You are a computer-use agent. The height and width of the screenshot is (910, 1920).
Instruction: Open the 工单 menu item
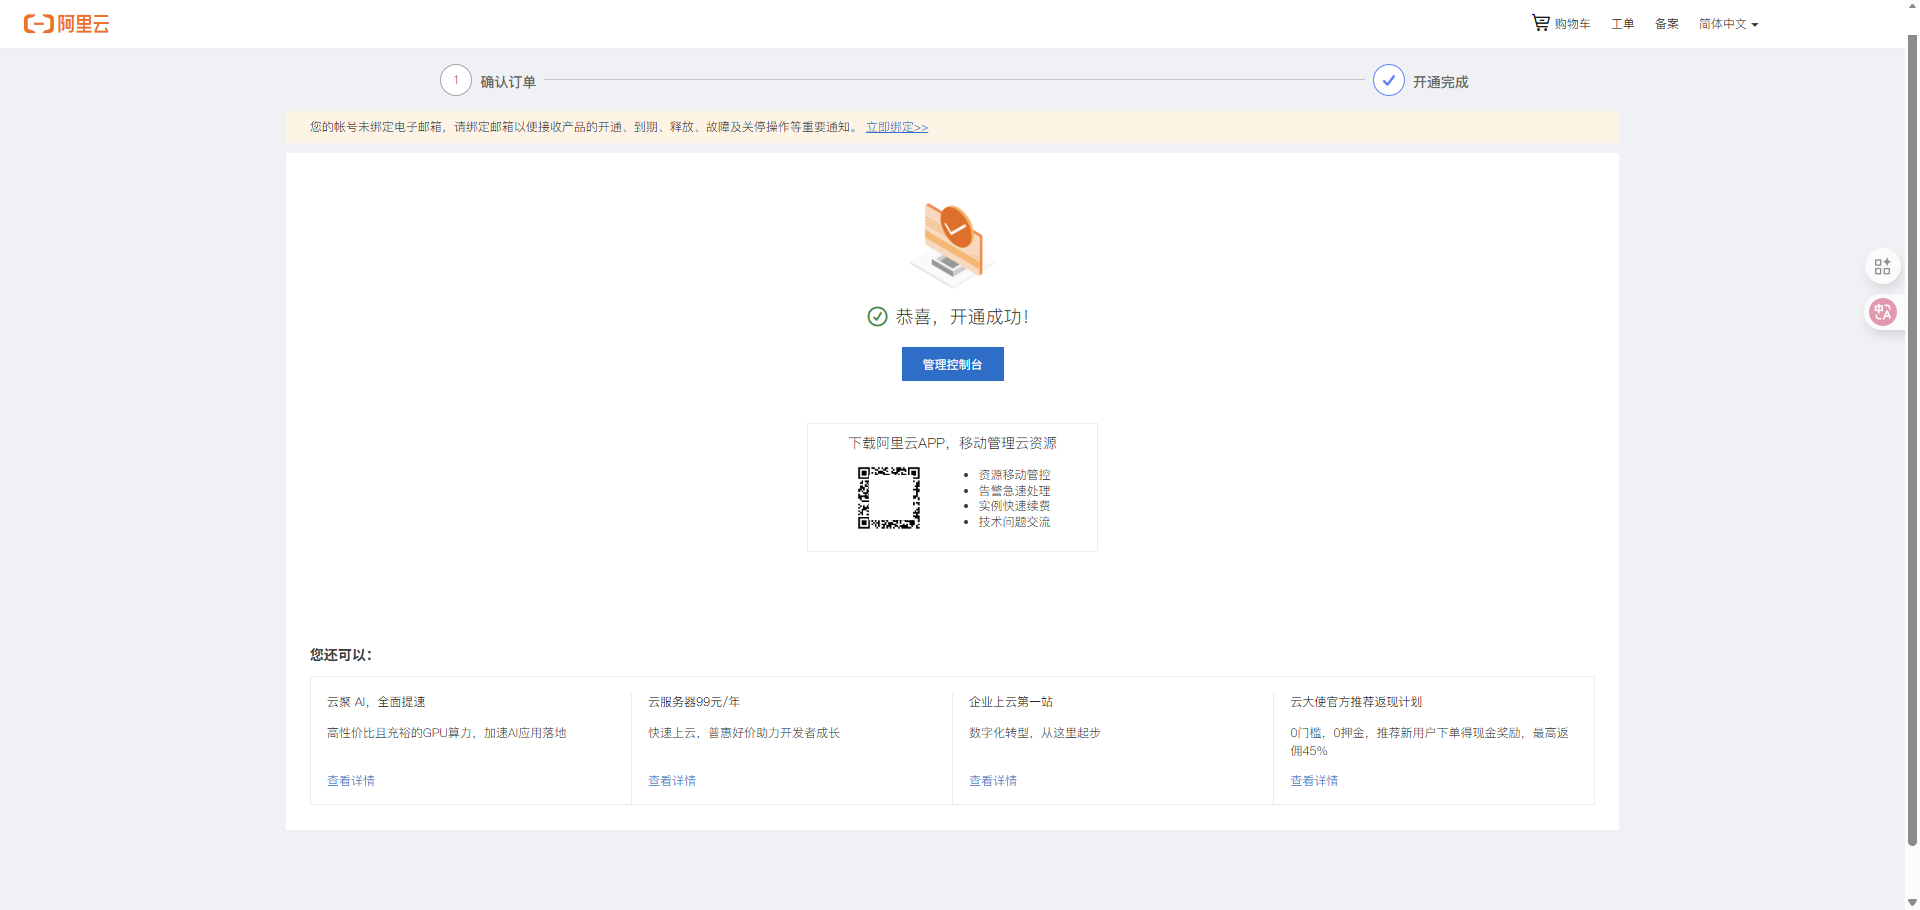[x=1622, y=24]
